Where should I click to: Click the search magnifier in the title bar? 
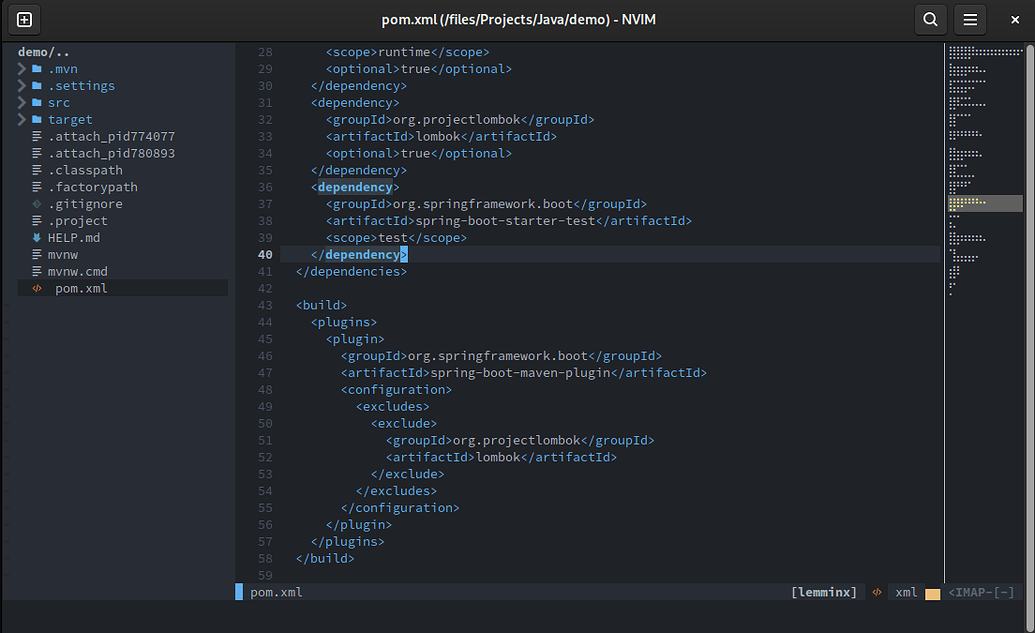click(x=929, y=19)
